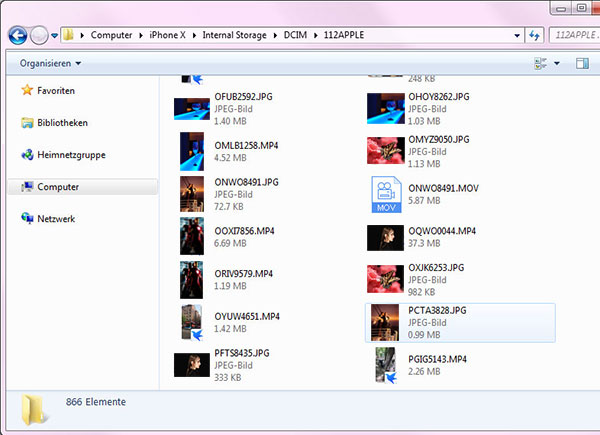The width and height of the screenshot is (600, 435).
Task: Click the change view icon
Action: click(540, 64)
